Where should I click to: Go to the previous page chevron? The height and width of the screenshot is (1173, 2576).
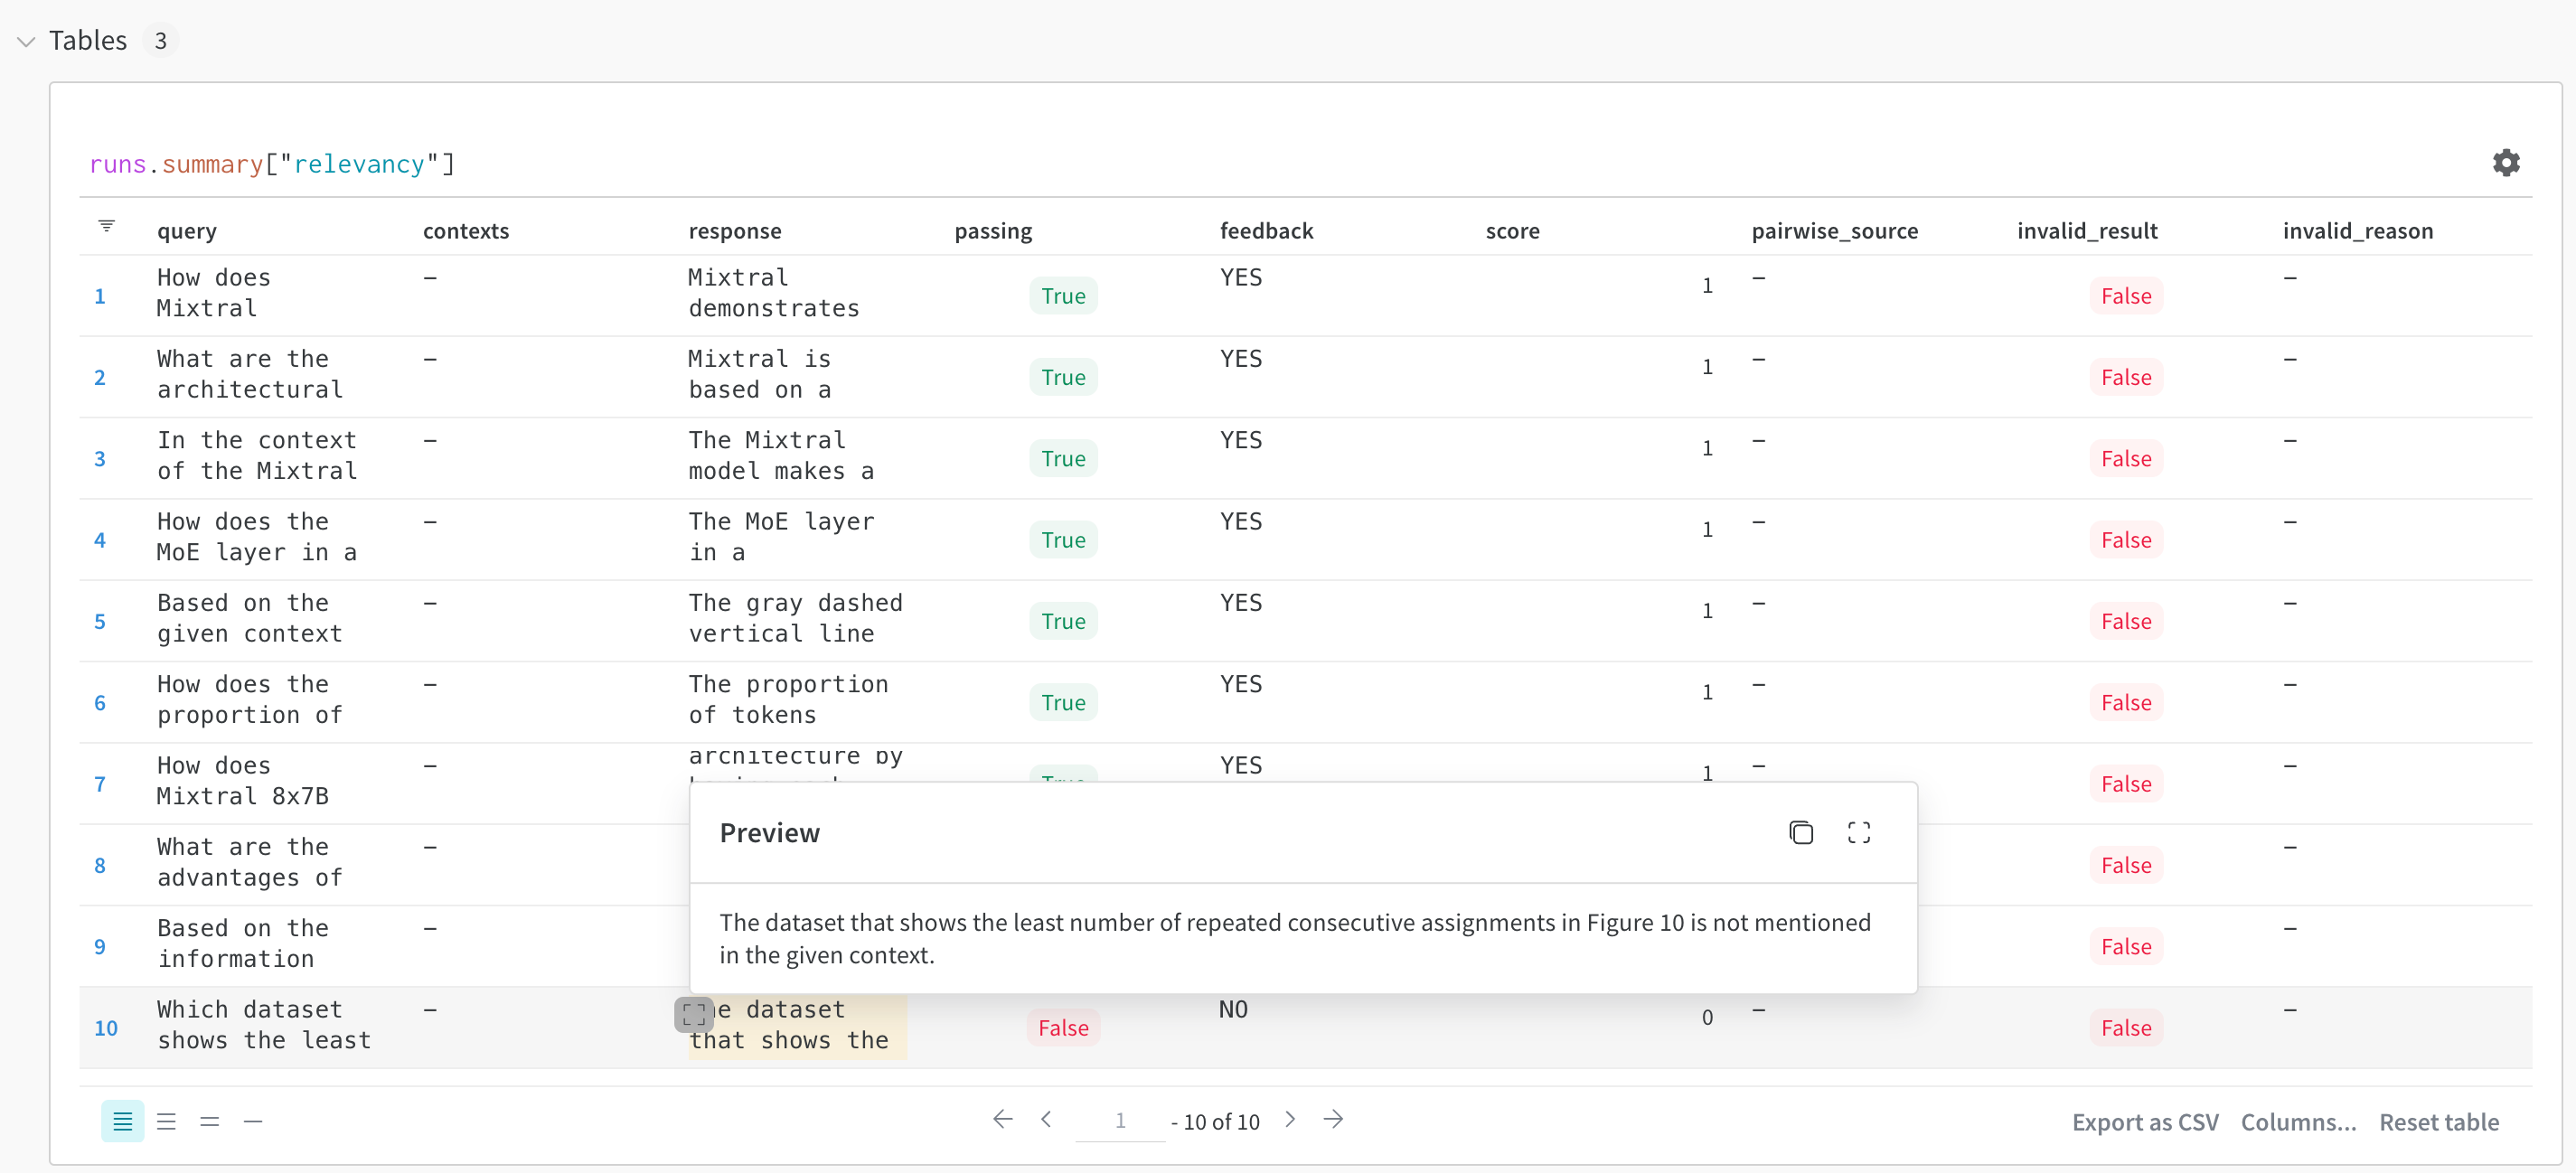click(x=1046, y=1119)
